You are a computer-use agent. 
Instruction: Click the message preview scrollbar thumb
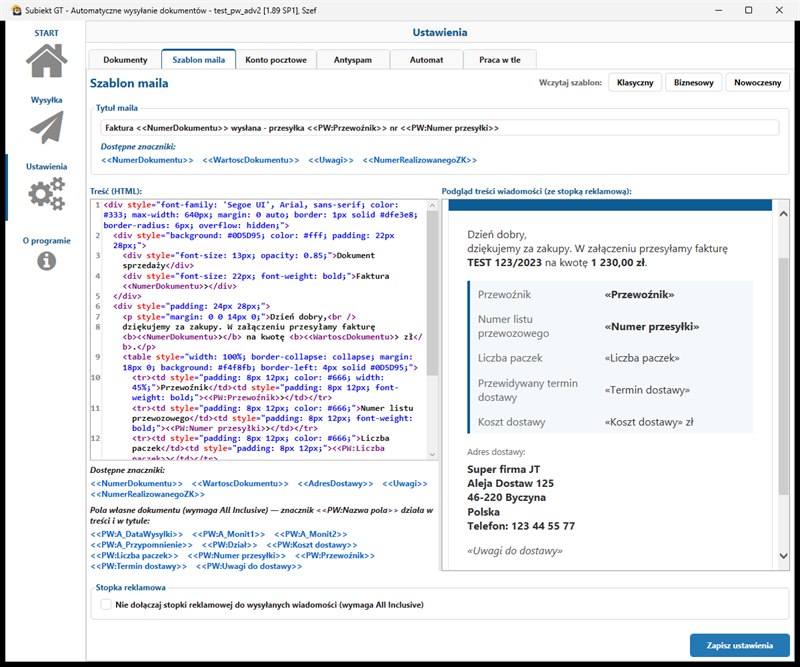[x=784, y=376]
